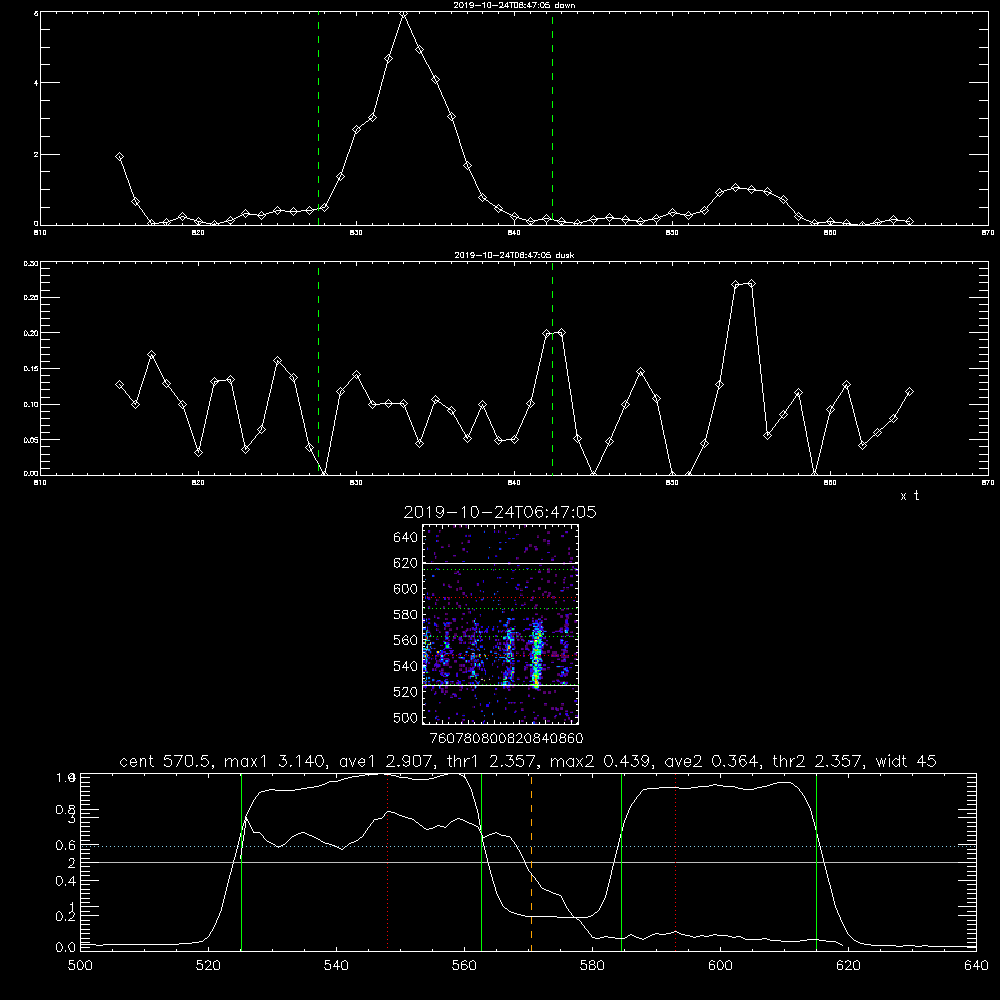Click the lower white horizontal line on the heat map
Viewport: 1000px width, 1000px height.
(500, 686)
